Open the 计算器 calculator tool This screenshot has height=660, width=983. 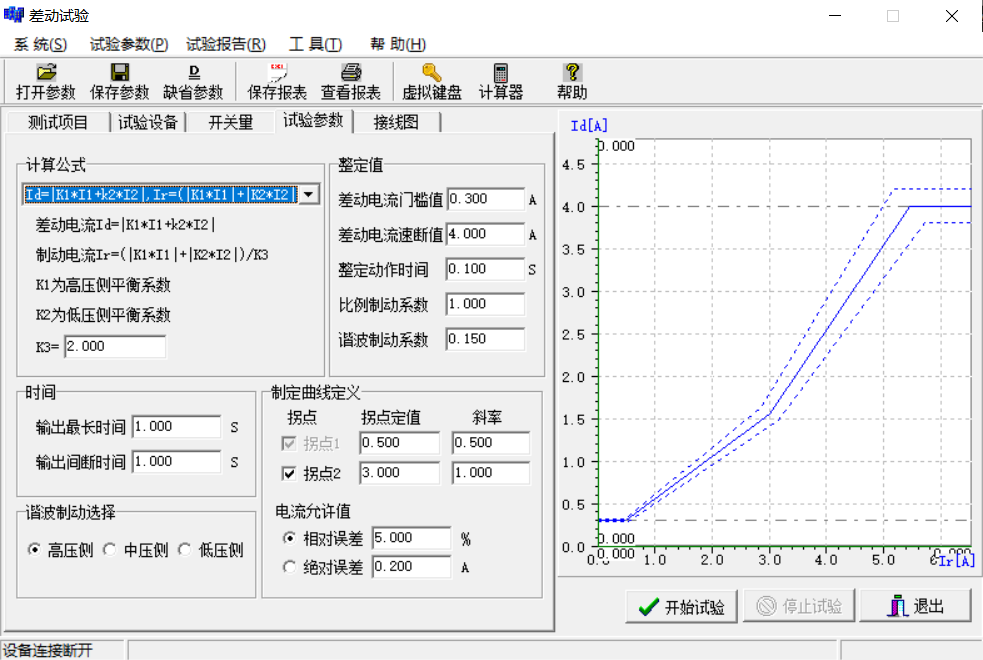[499, 80]
